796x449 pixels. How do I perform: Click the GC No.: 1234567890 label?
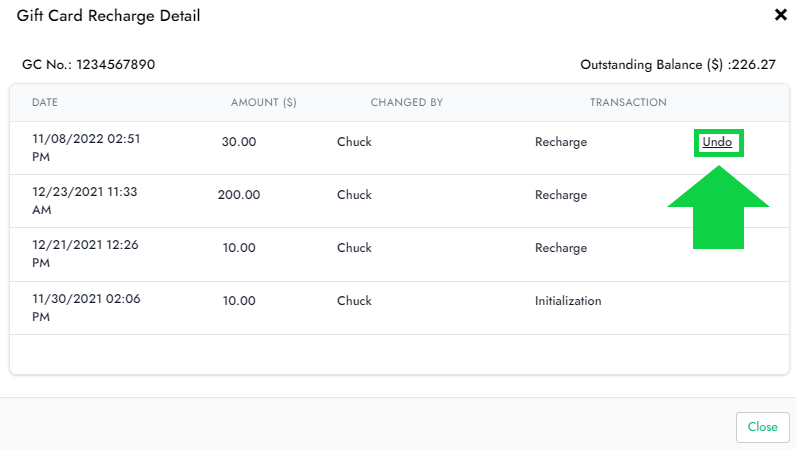(88, 65)
